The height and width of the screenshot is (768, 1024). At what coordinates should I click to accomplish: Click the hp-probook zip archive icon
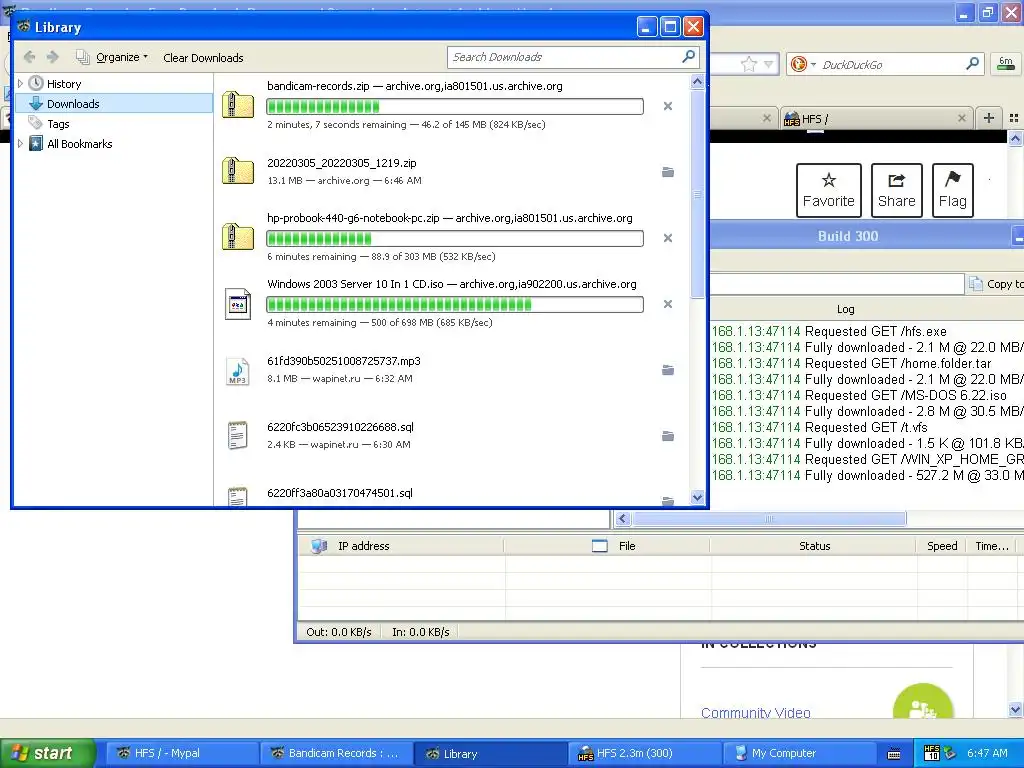[238, 237]
